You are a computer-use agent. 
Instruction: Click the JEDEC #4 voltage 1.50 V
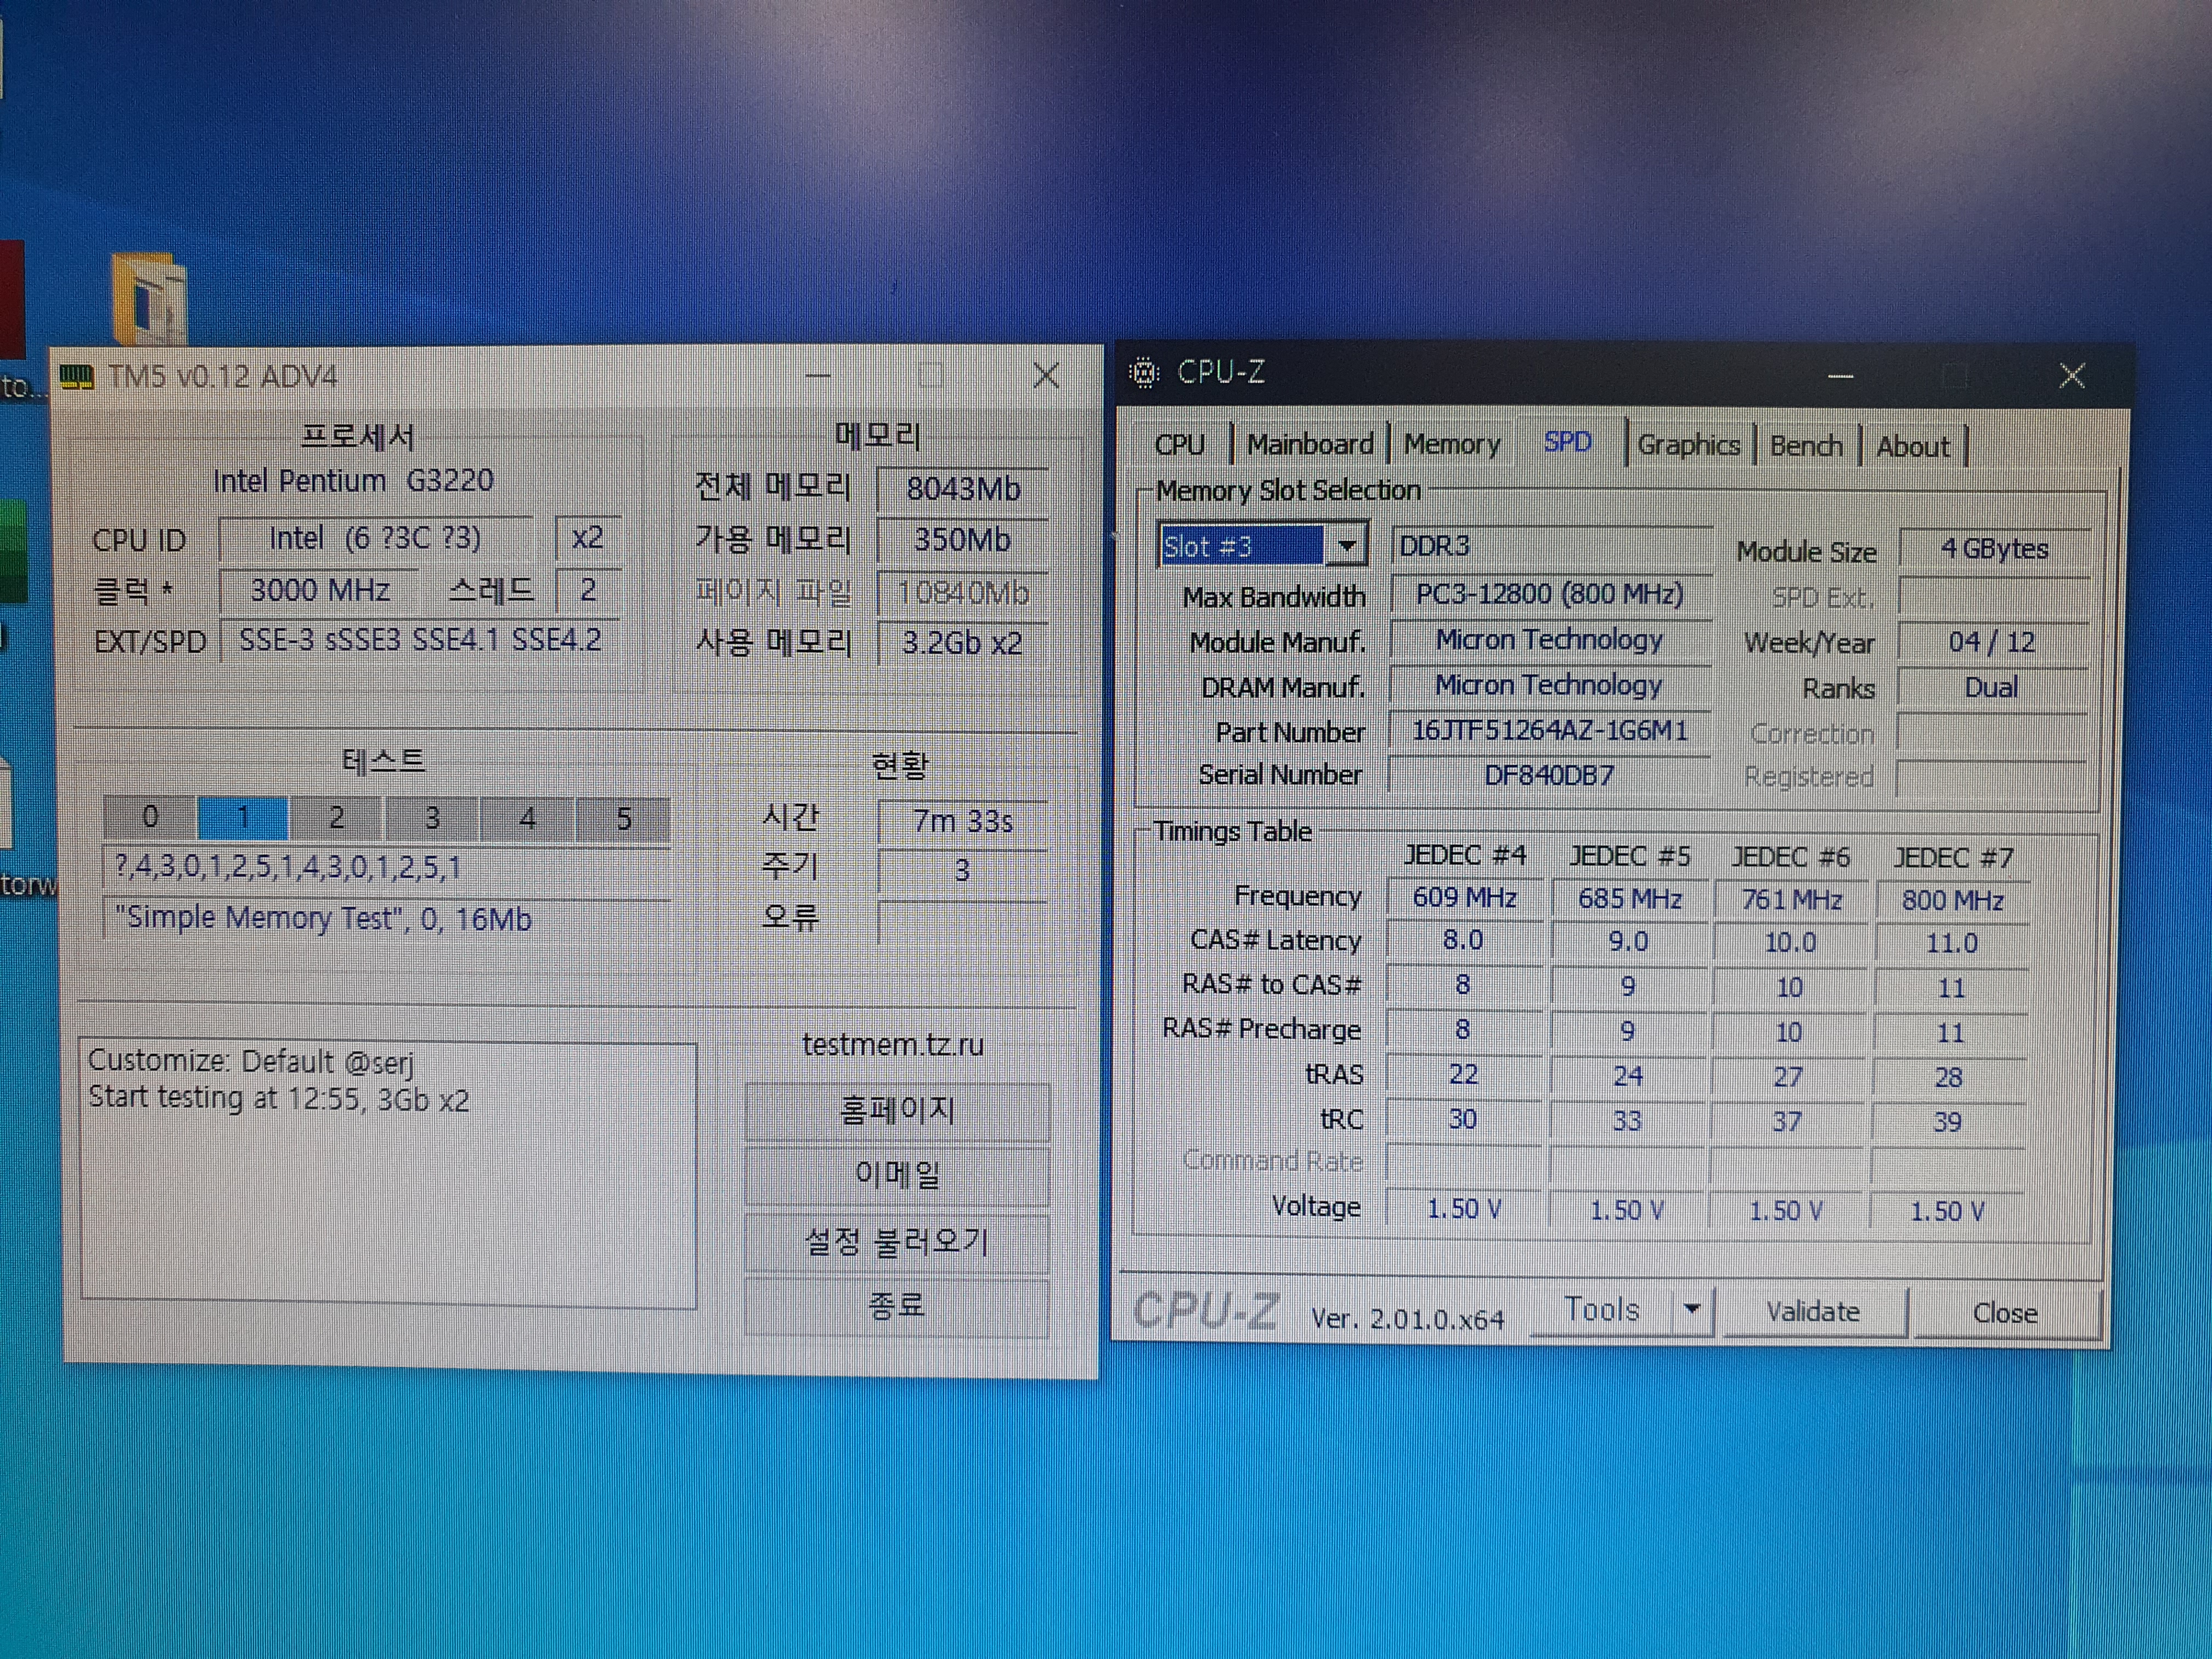pos(1464,1209)
